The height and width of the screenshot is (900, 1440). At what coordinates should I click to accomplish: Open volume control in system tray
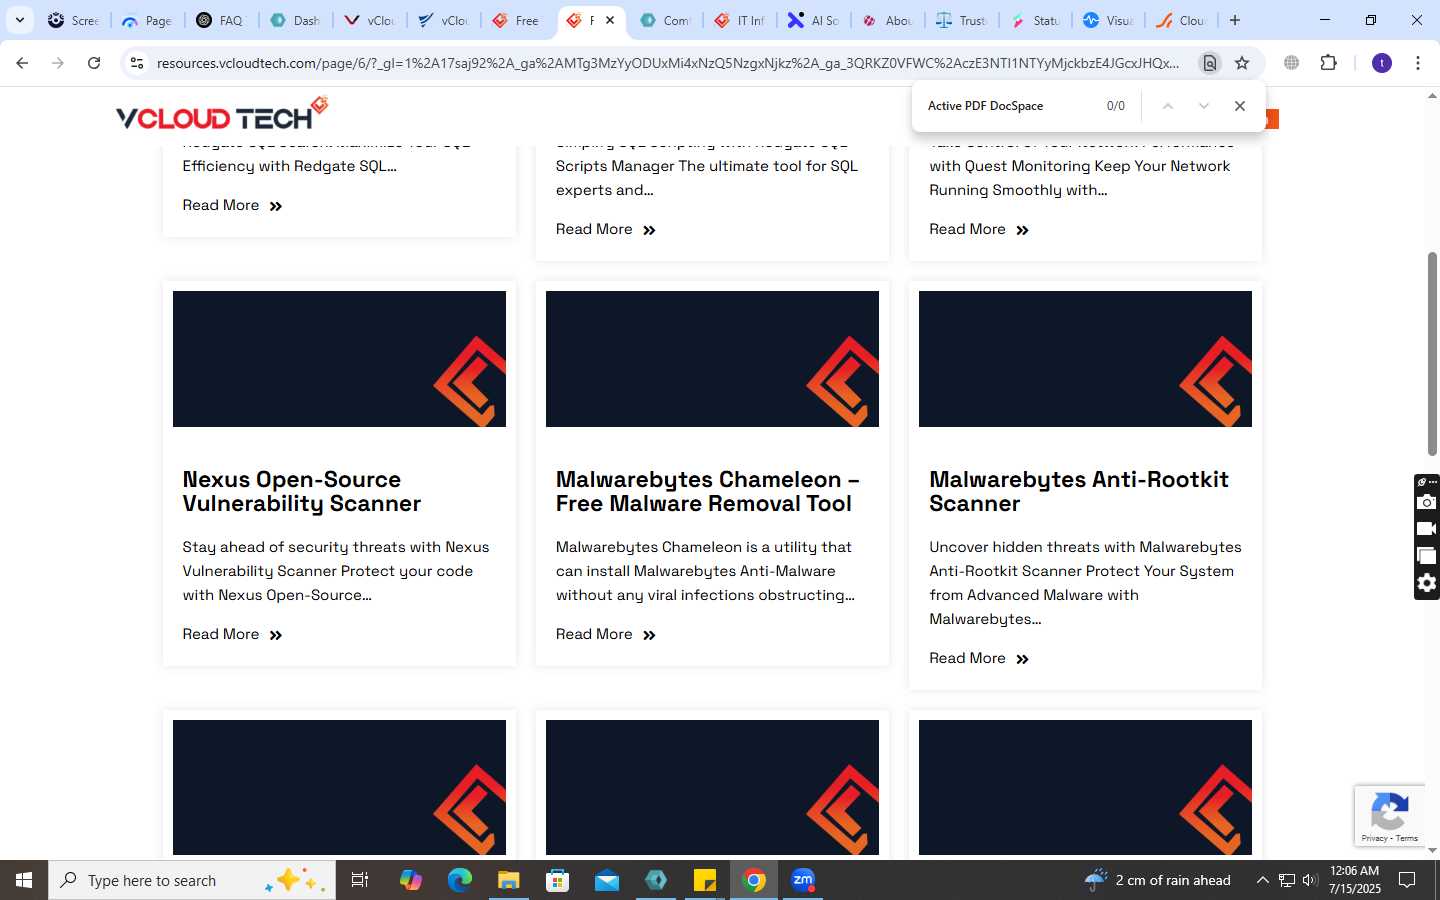coord(1310,880)
